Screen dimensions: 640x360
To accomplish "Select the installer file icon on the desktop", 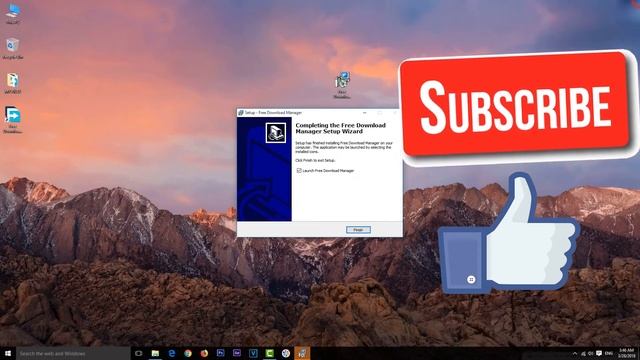I will 342,85.
